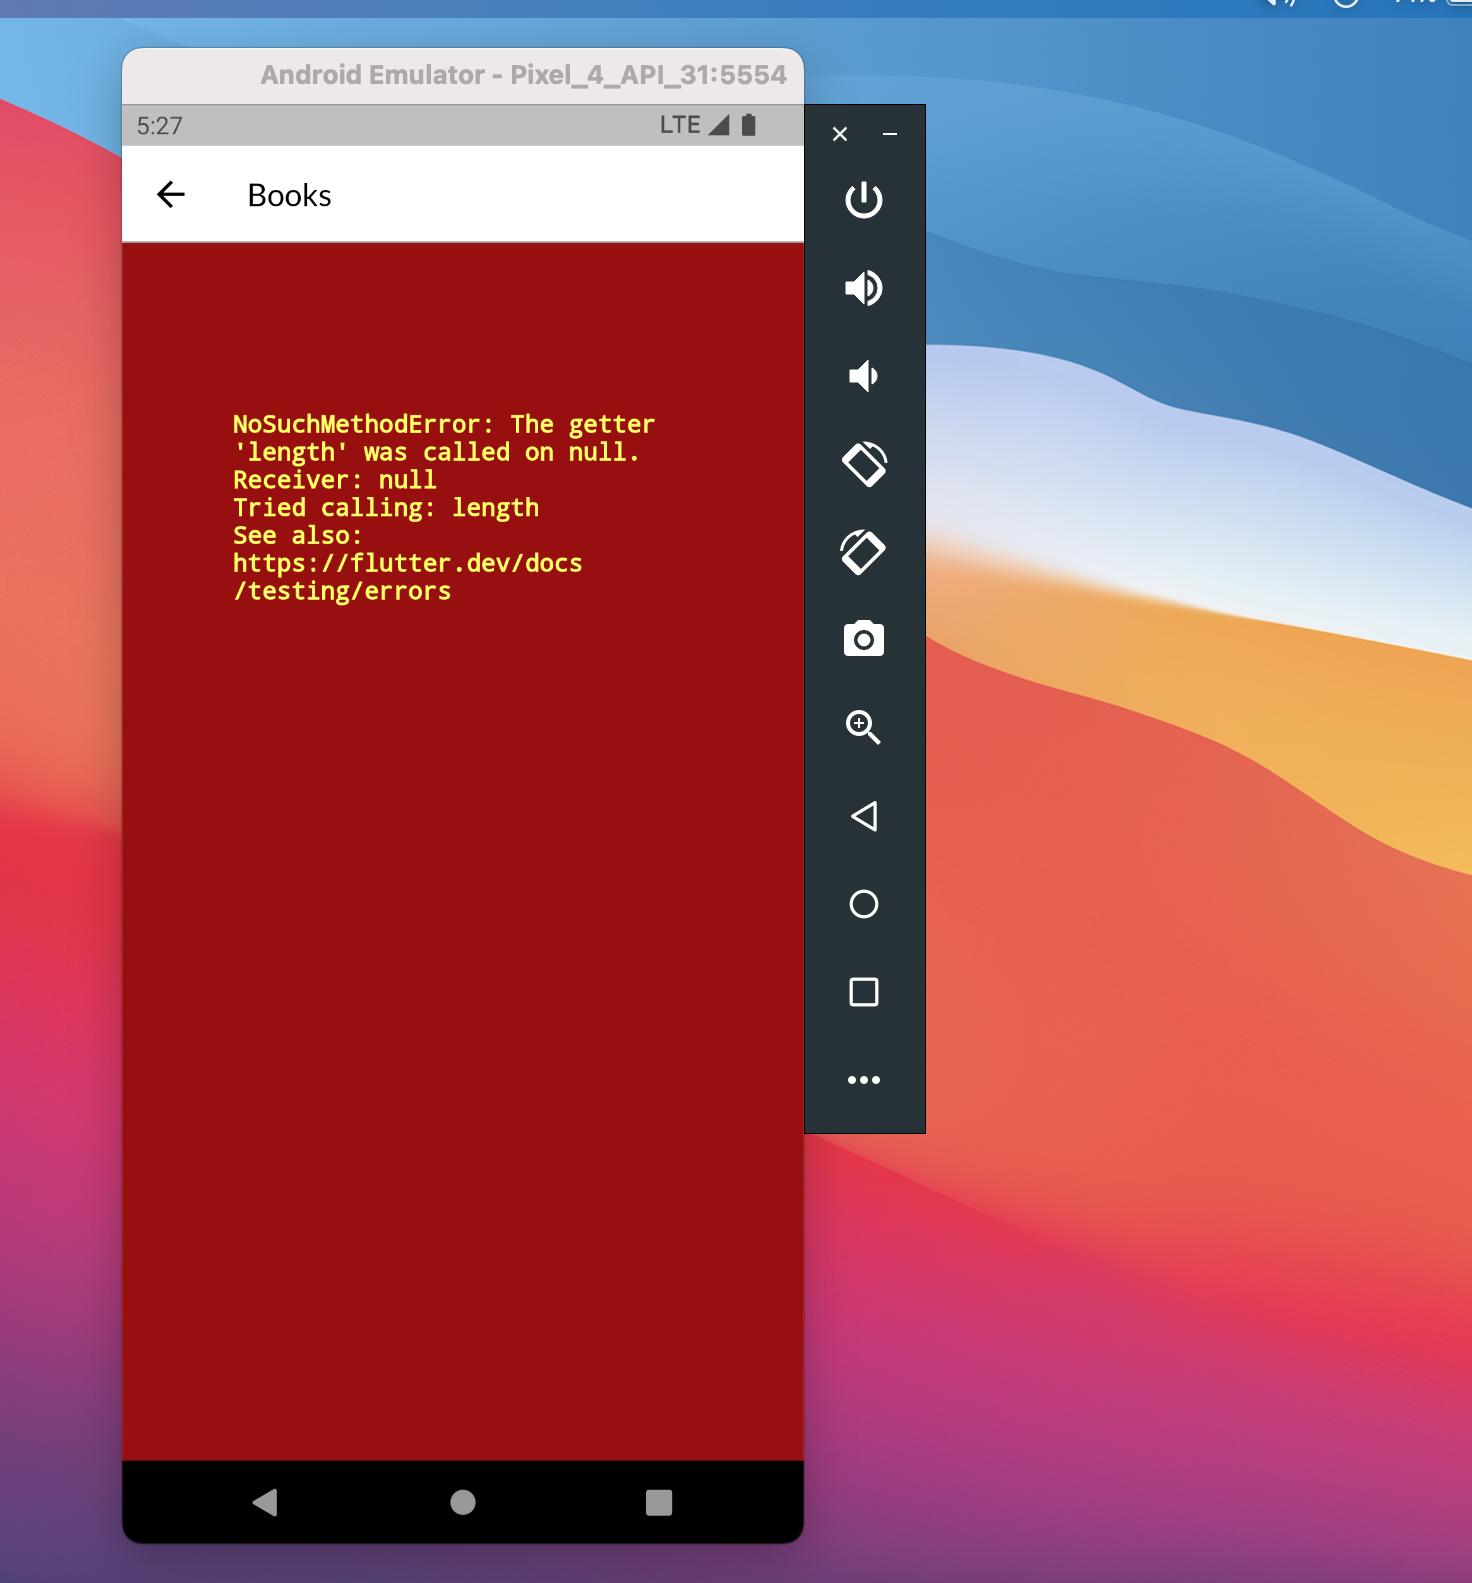Screen dimensions: 1472x1583
Task: Minimize the emulator using the dash icon
Action: pos(890,134)
